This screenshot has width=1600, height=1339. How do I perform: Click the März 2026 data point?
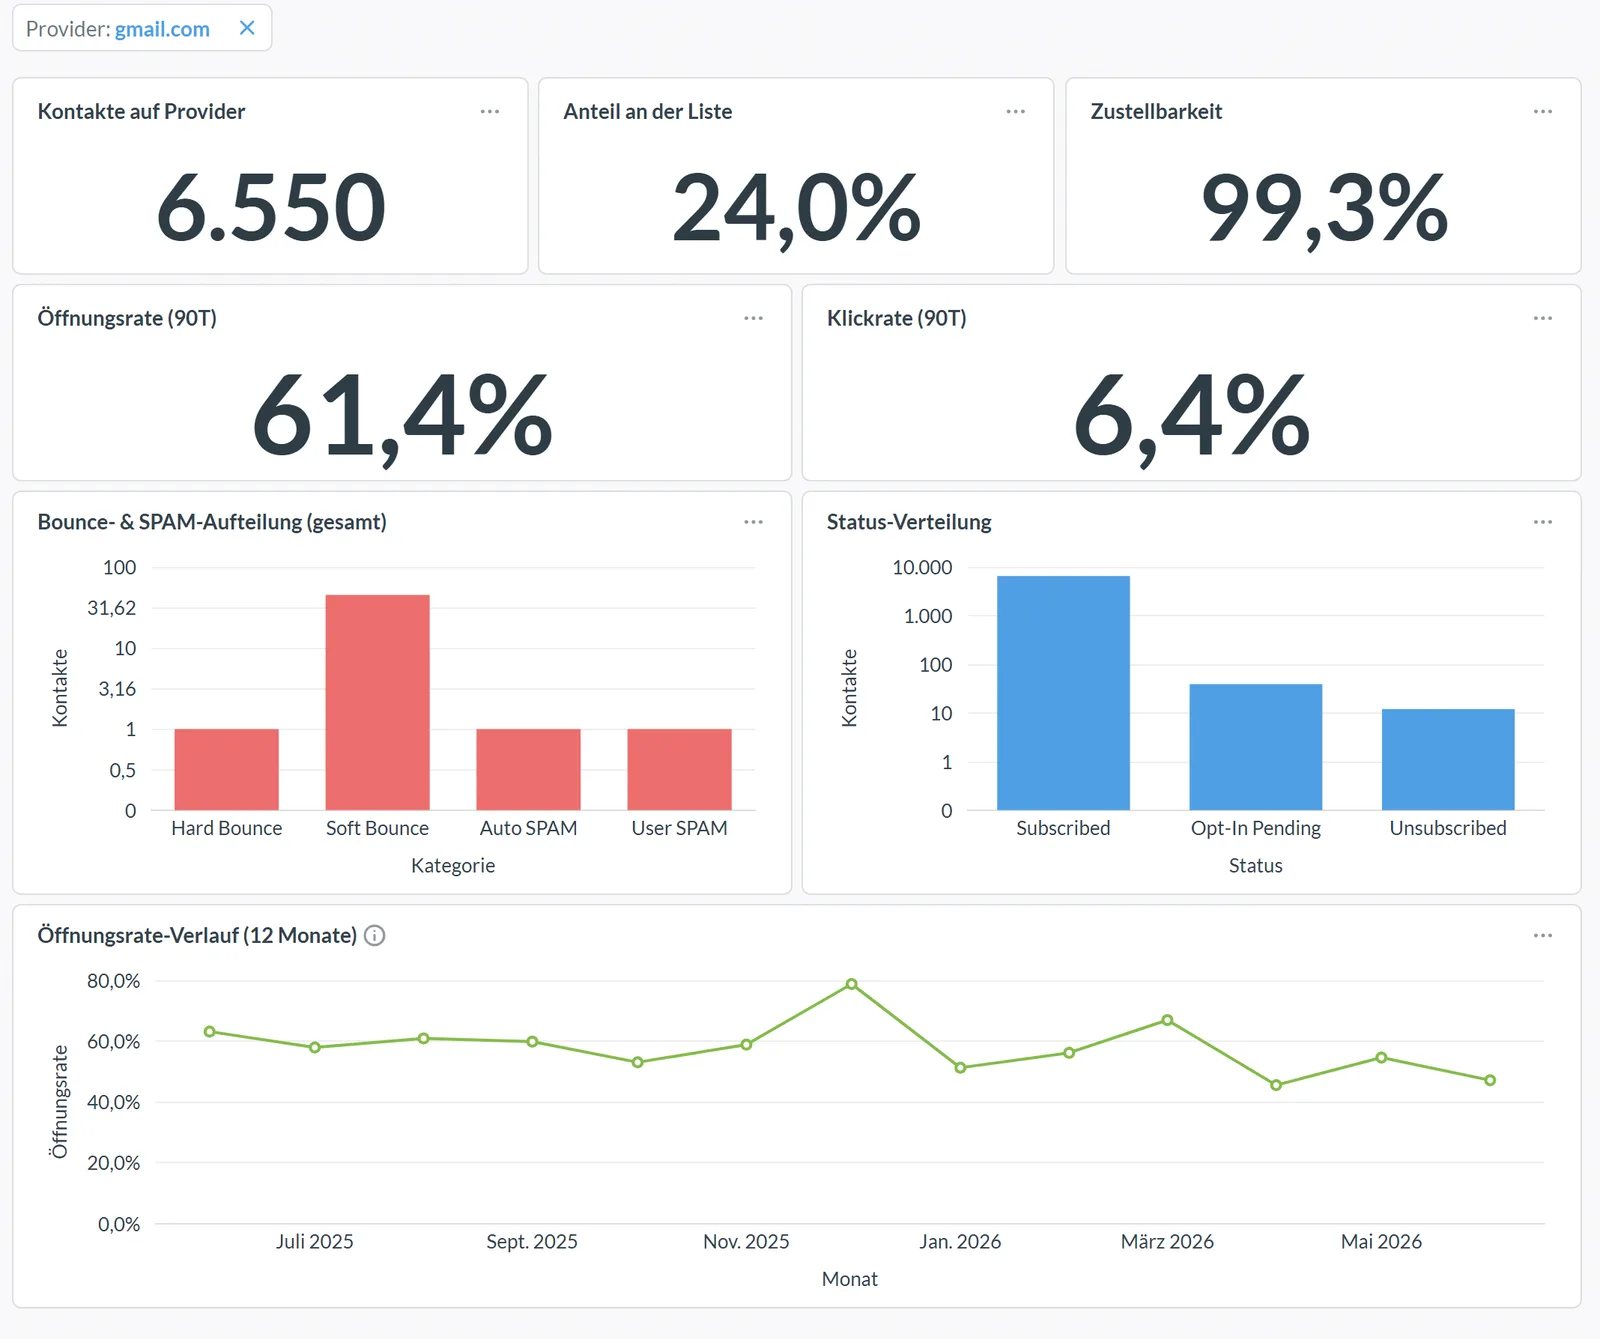[x=1167, y=1020]
